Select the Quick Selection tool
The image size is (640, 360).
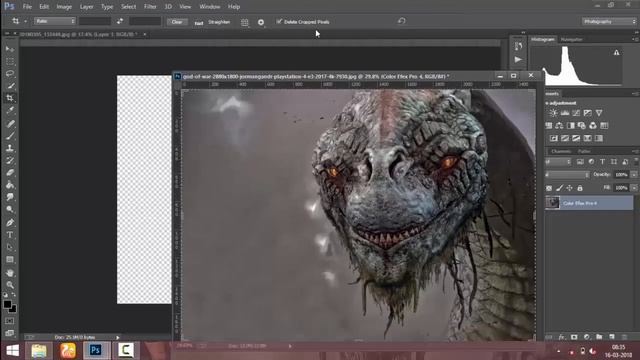[x=10, y=86]
